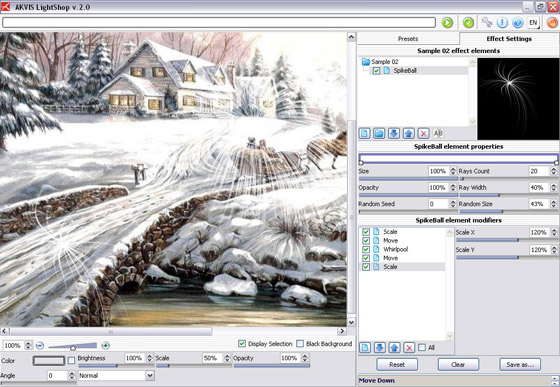This screenshot has height=387, width=560.
Task: Click the Sample 02 folder icon
Action: coord(366,62)
